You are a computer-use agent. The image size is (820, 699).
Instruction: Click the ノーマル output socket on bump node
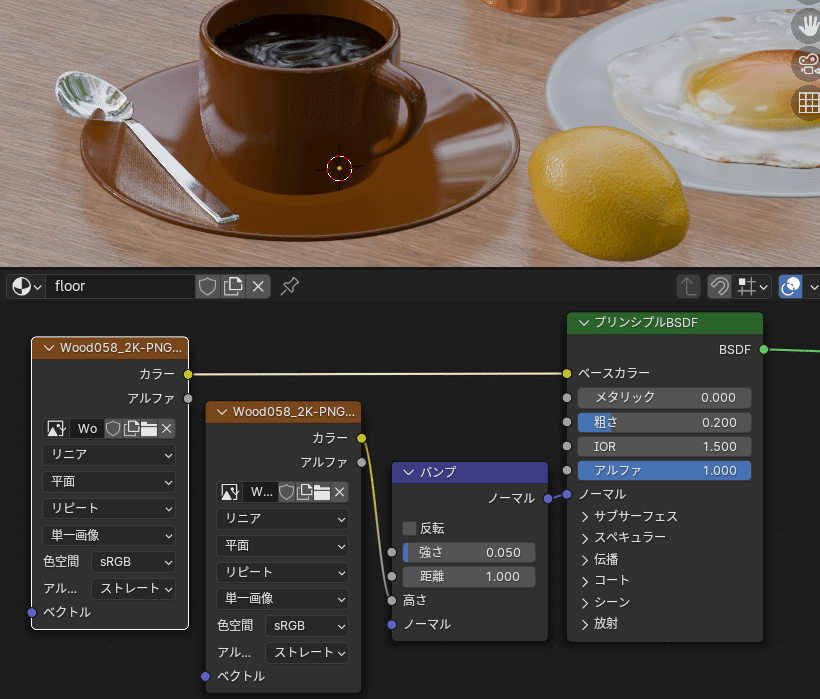coord(548,499)
